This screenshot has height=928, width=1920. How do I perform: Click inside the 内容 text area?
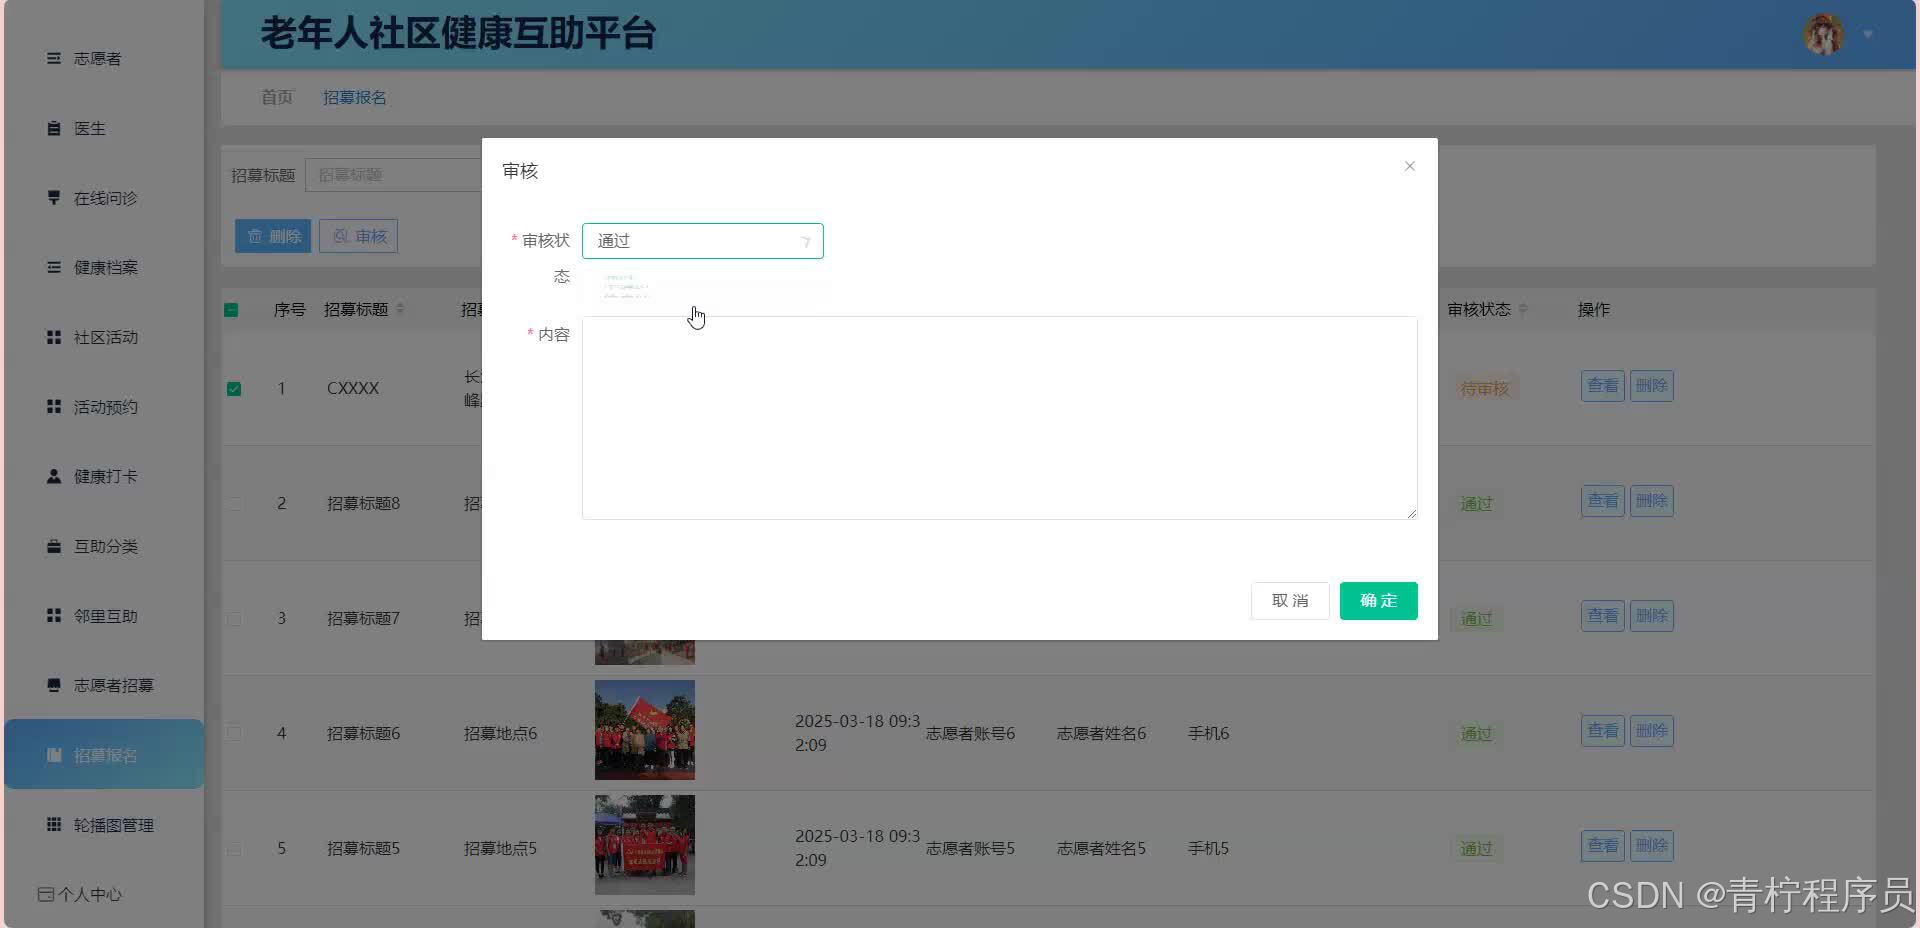point(998,417)
